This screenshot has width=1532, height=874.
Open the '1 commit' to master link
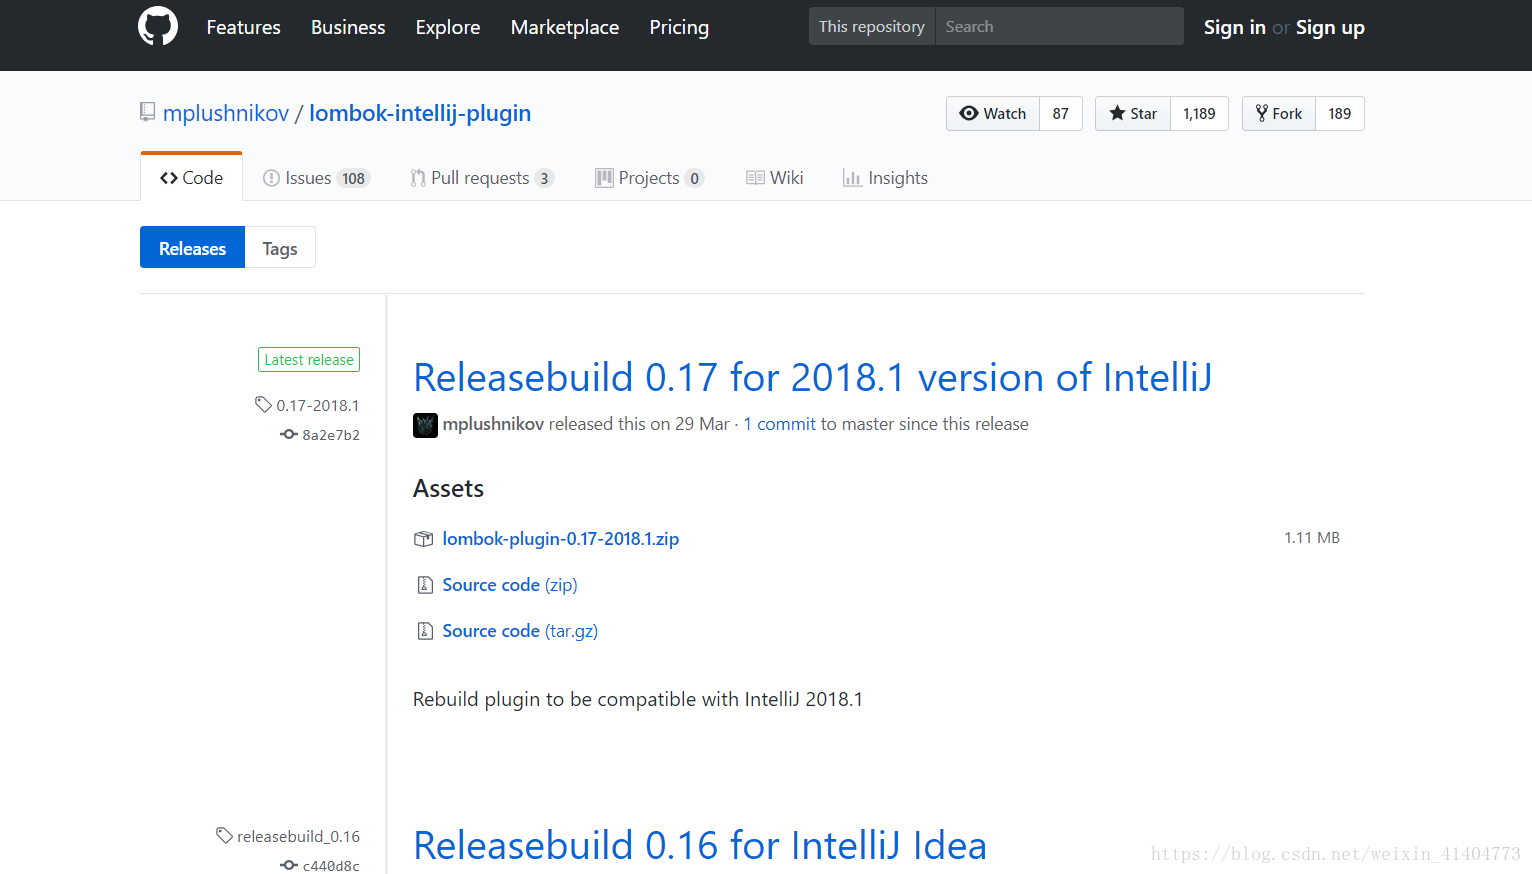coord(780,424)
